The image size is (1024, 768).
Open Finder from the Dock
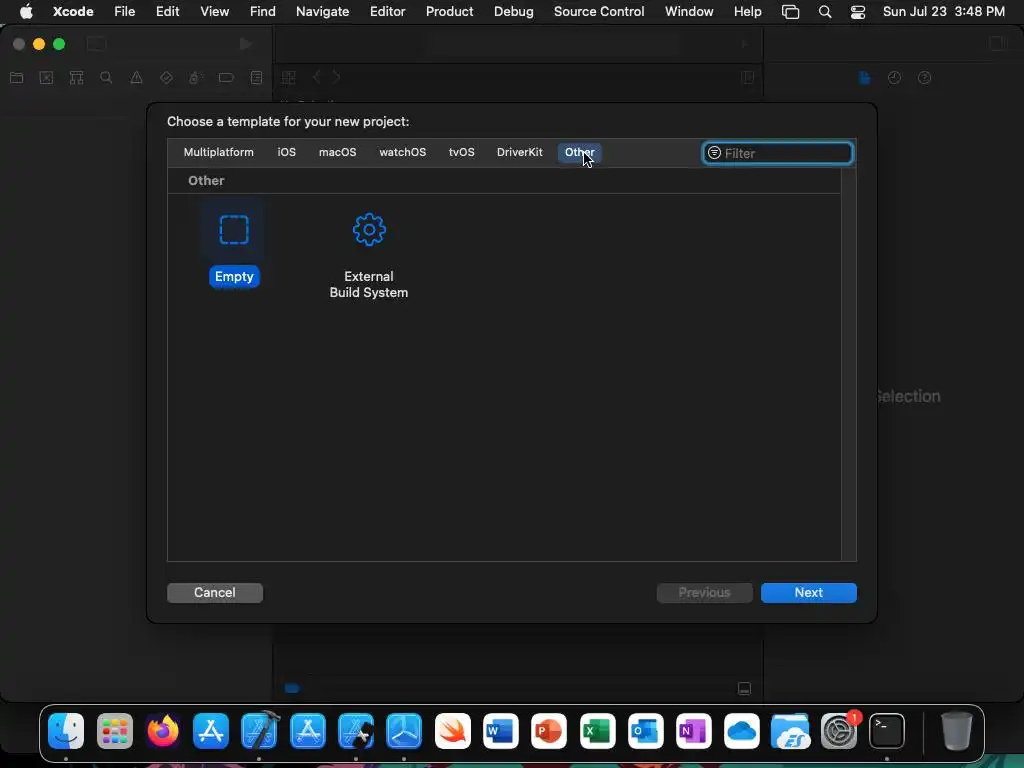(x=66, y=731)
